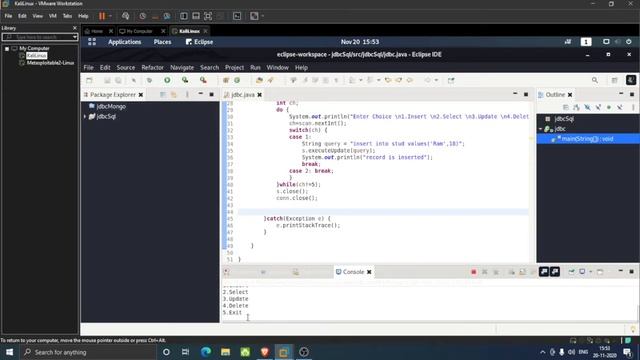The width and height of the screenshot is (640, 360).
Task: Open the Source menu in Eclipse
Action: 126,68
